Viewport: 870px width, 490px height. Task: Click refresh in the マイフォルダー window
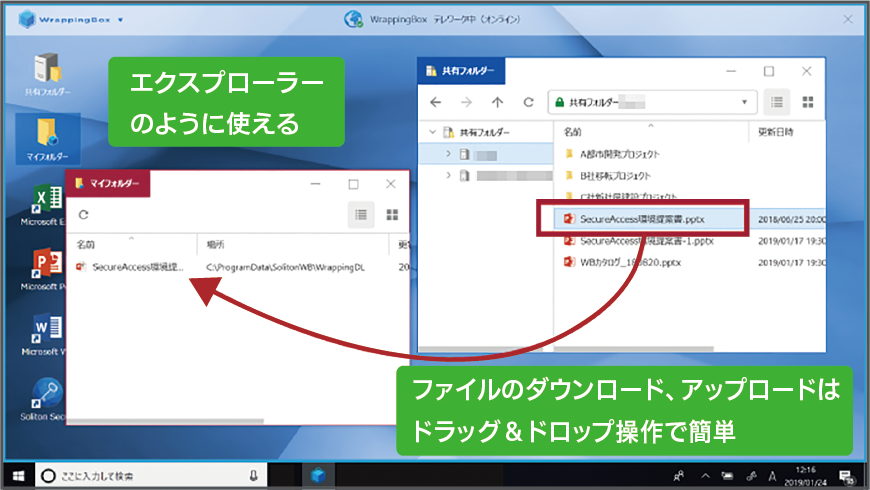[x=83, y=215]
